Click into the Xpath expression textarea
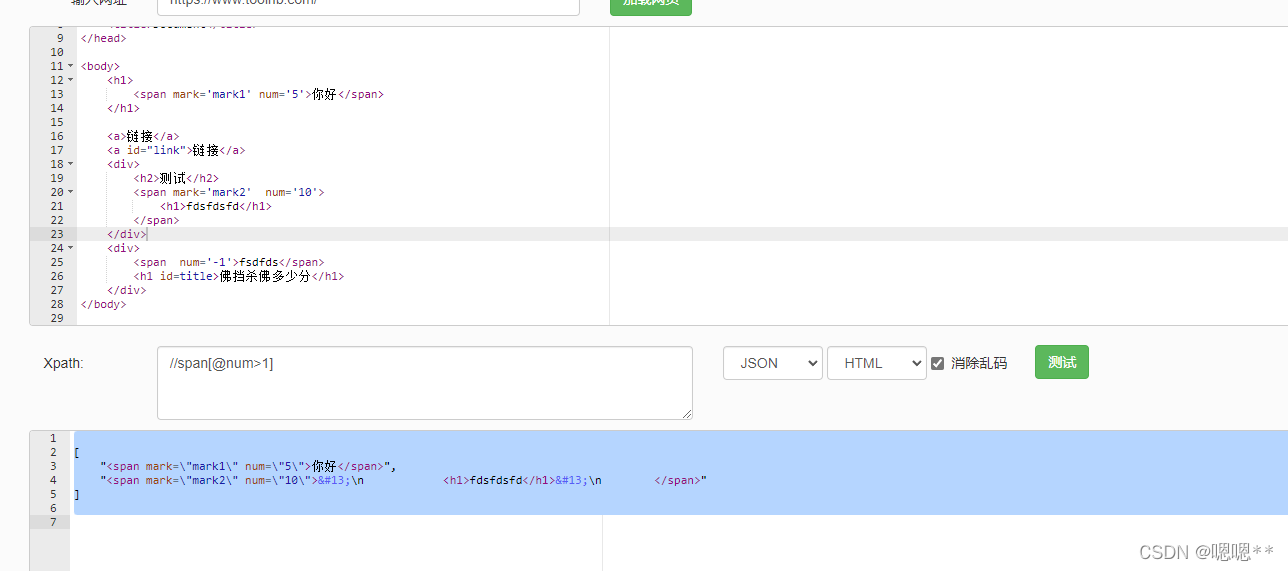1288x571 pixels. point(425,383)
